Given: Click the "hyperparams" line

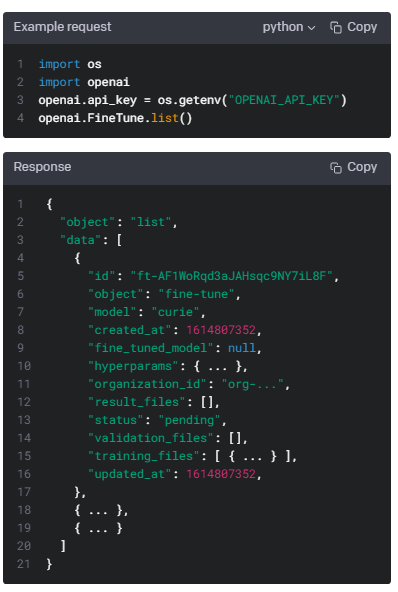Looking at the screenshot, I should pos(168,366).
